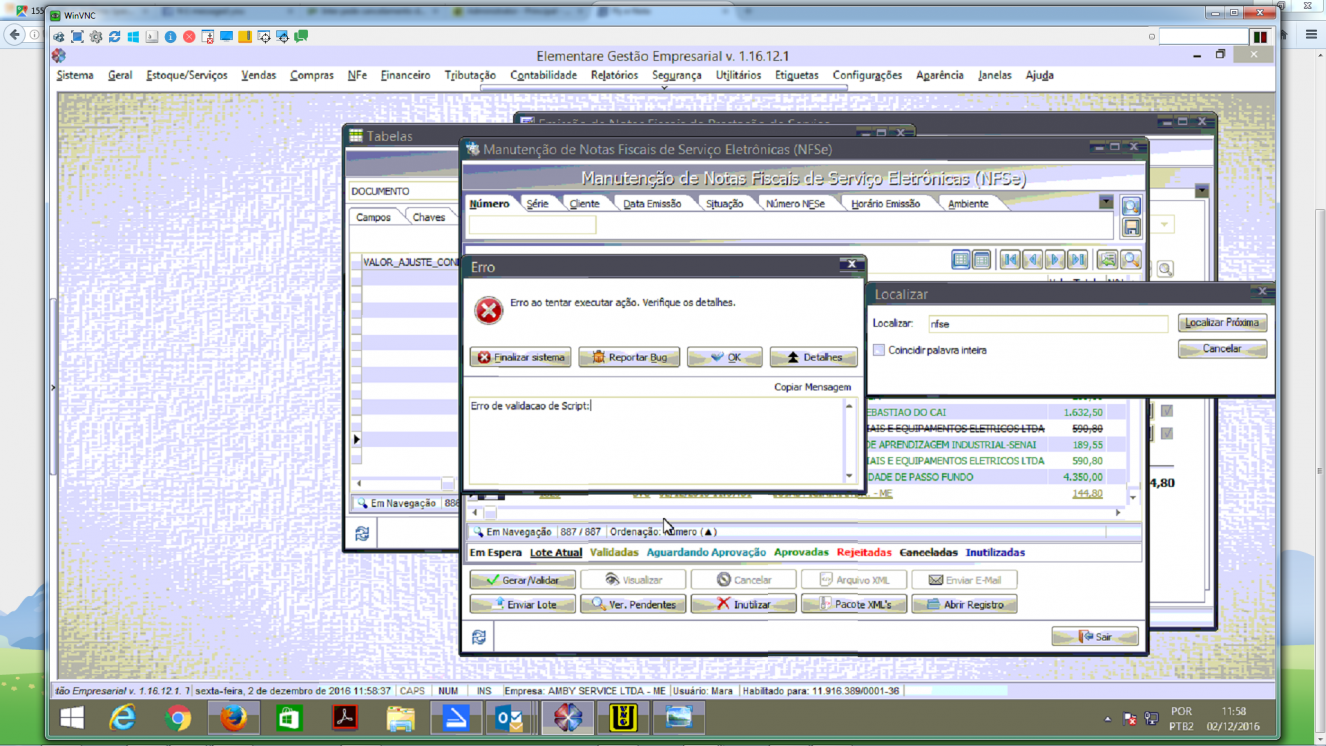
Task: Enable Coincidir palavra inteira checkbox
Action: click(x=879, y=350)
